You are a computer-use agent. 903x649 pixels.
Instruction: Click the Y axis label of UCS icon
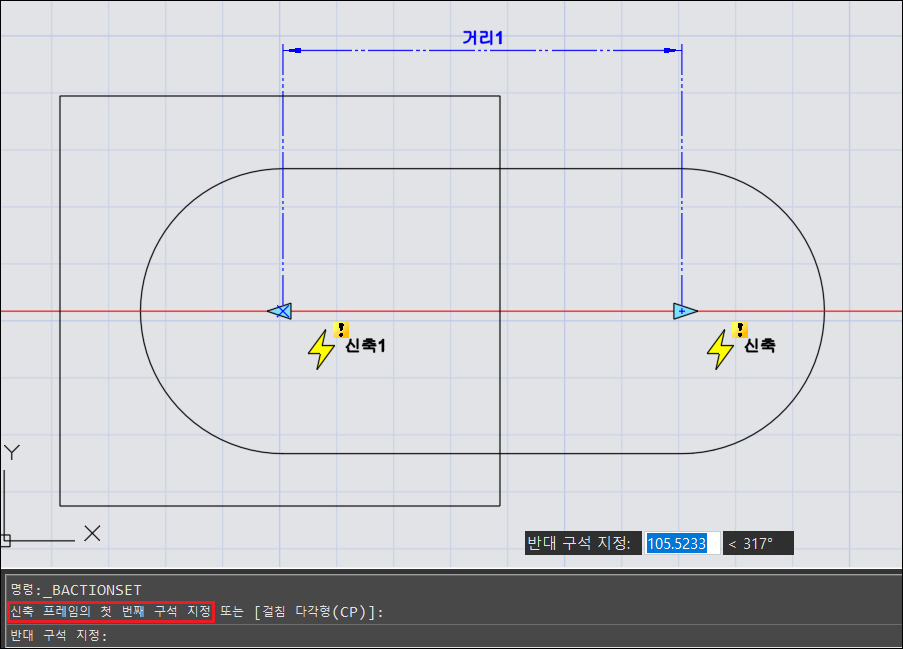pyautogui.click(x=12, y=453)
